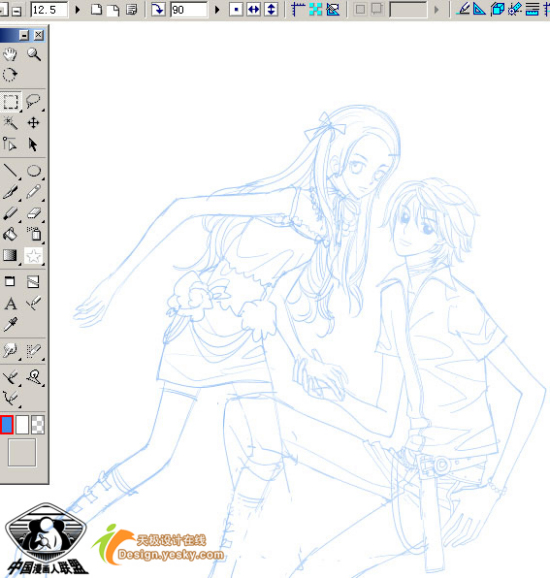The width and height of the screenshot is (550, 578).
Task: Minimize the floating tool palette
Action: click(x=24, y=35)
